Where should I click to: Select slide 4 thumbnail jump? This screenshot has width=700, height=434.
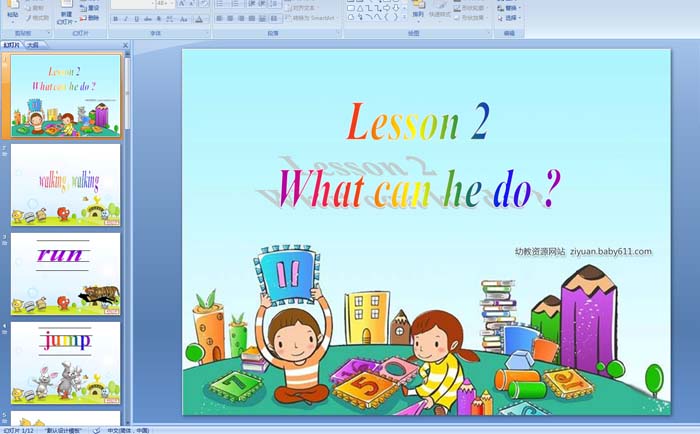tap(66, 363)
